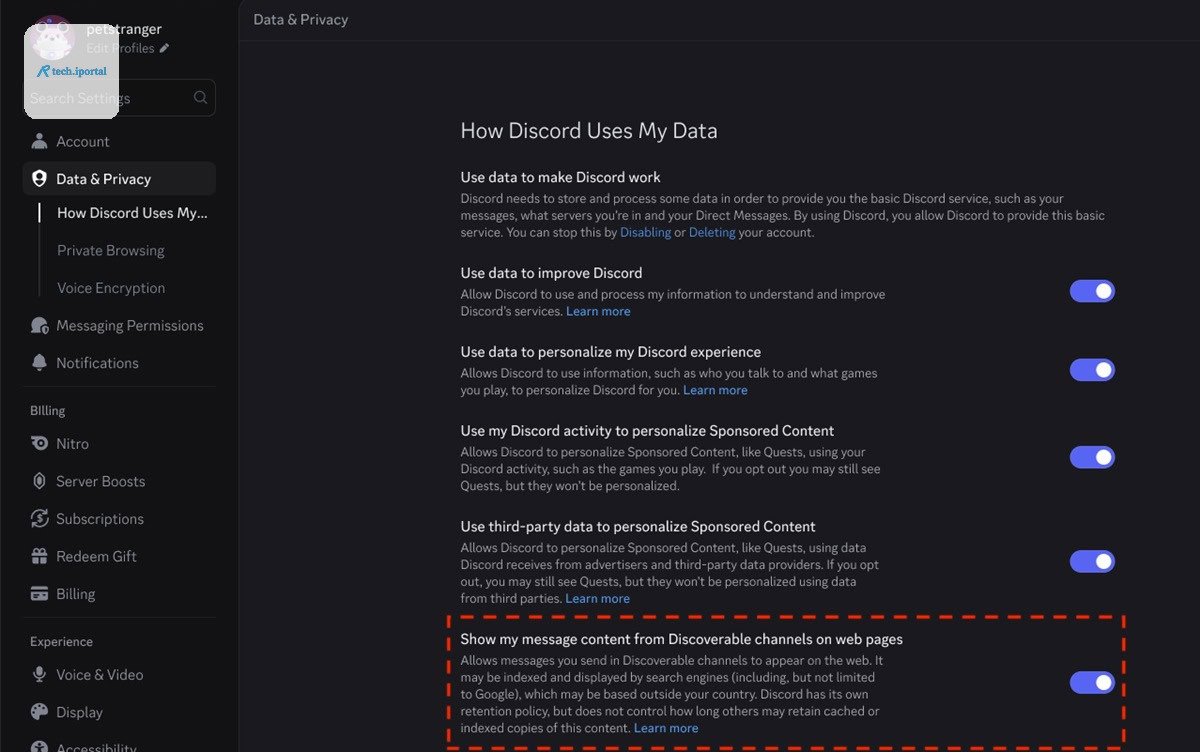Image resolution: width=1200 pixels, height=752 pixels.
Task: Click the Voice & Video microphone icon
Action: pos(39,675)
